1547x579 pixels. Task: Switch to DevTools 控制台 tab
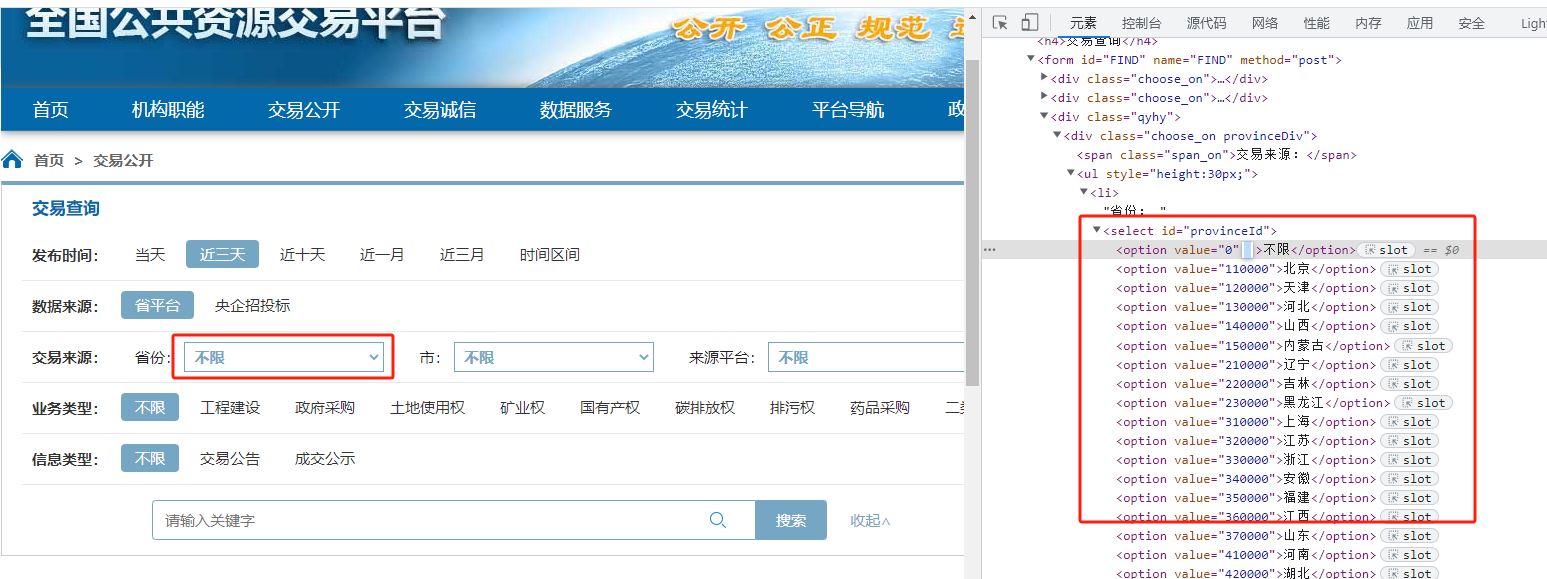click(x=1141, y=23)
